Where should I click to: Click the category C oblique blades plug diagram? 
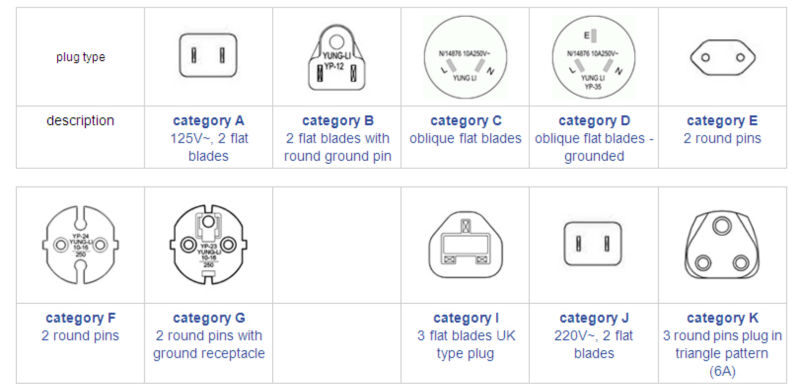(x=465, y=57)
